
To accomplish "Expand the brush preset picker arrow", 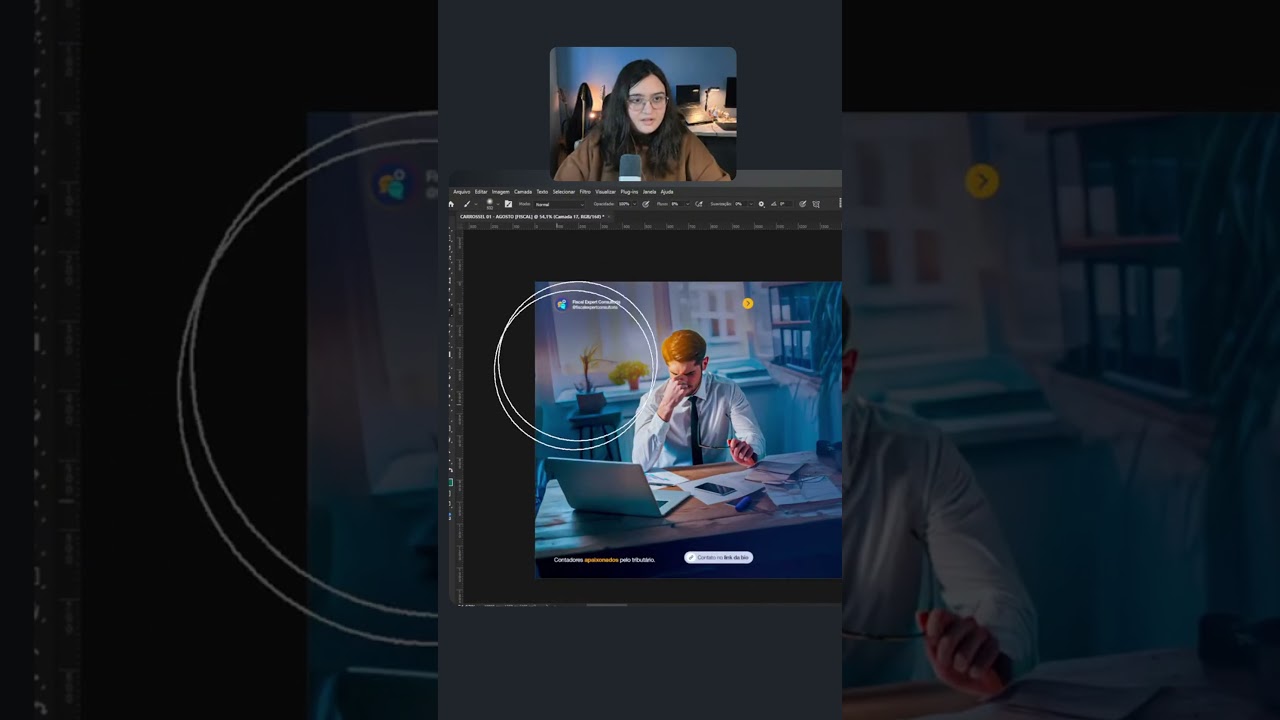I will (499, 204).
